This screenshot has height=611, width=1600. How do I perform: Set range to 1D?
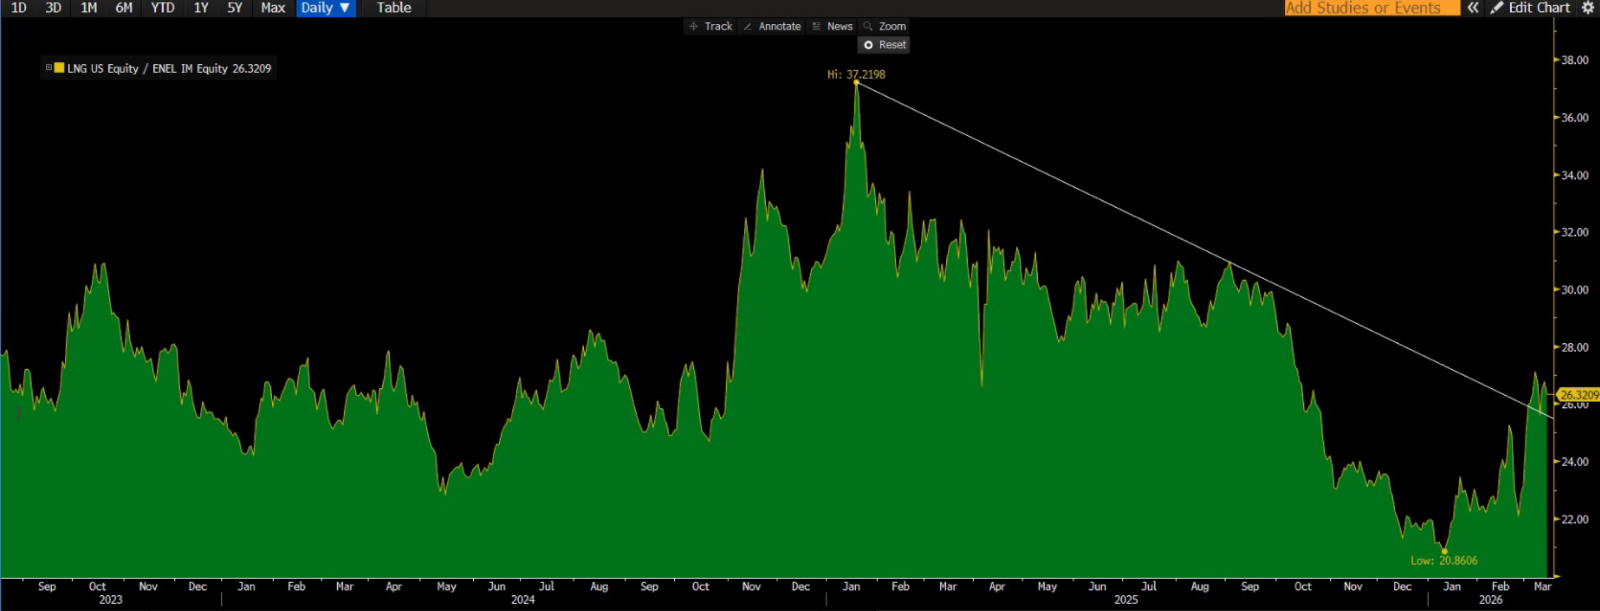(18, 8)
